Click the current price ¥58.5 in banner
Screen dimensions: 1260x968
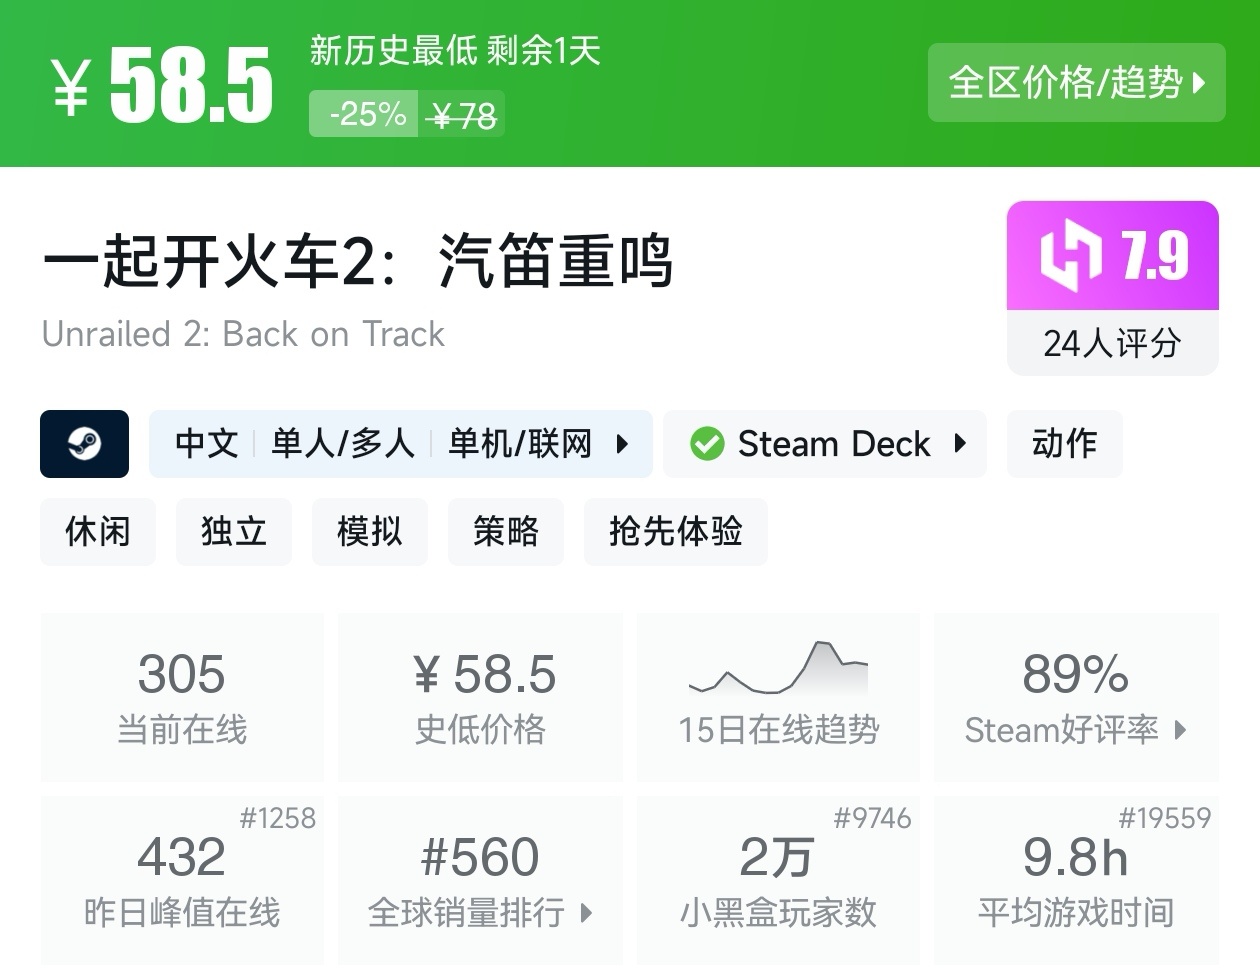click(x=162, y=85)
